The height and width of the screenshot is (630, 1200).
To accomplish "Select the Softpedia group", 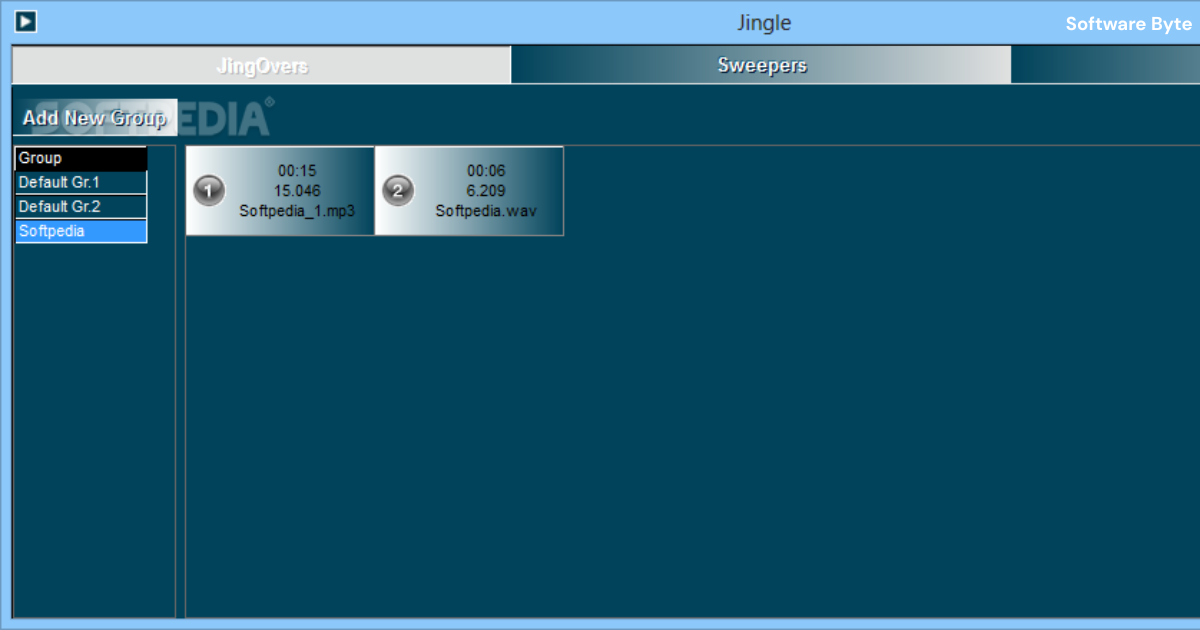I will click(x=81, y=231).
